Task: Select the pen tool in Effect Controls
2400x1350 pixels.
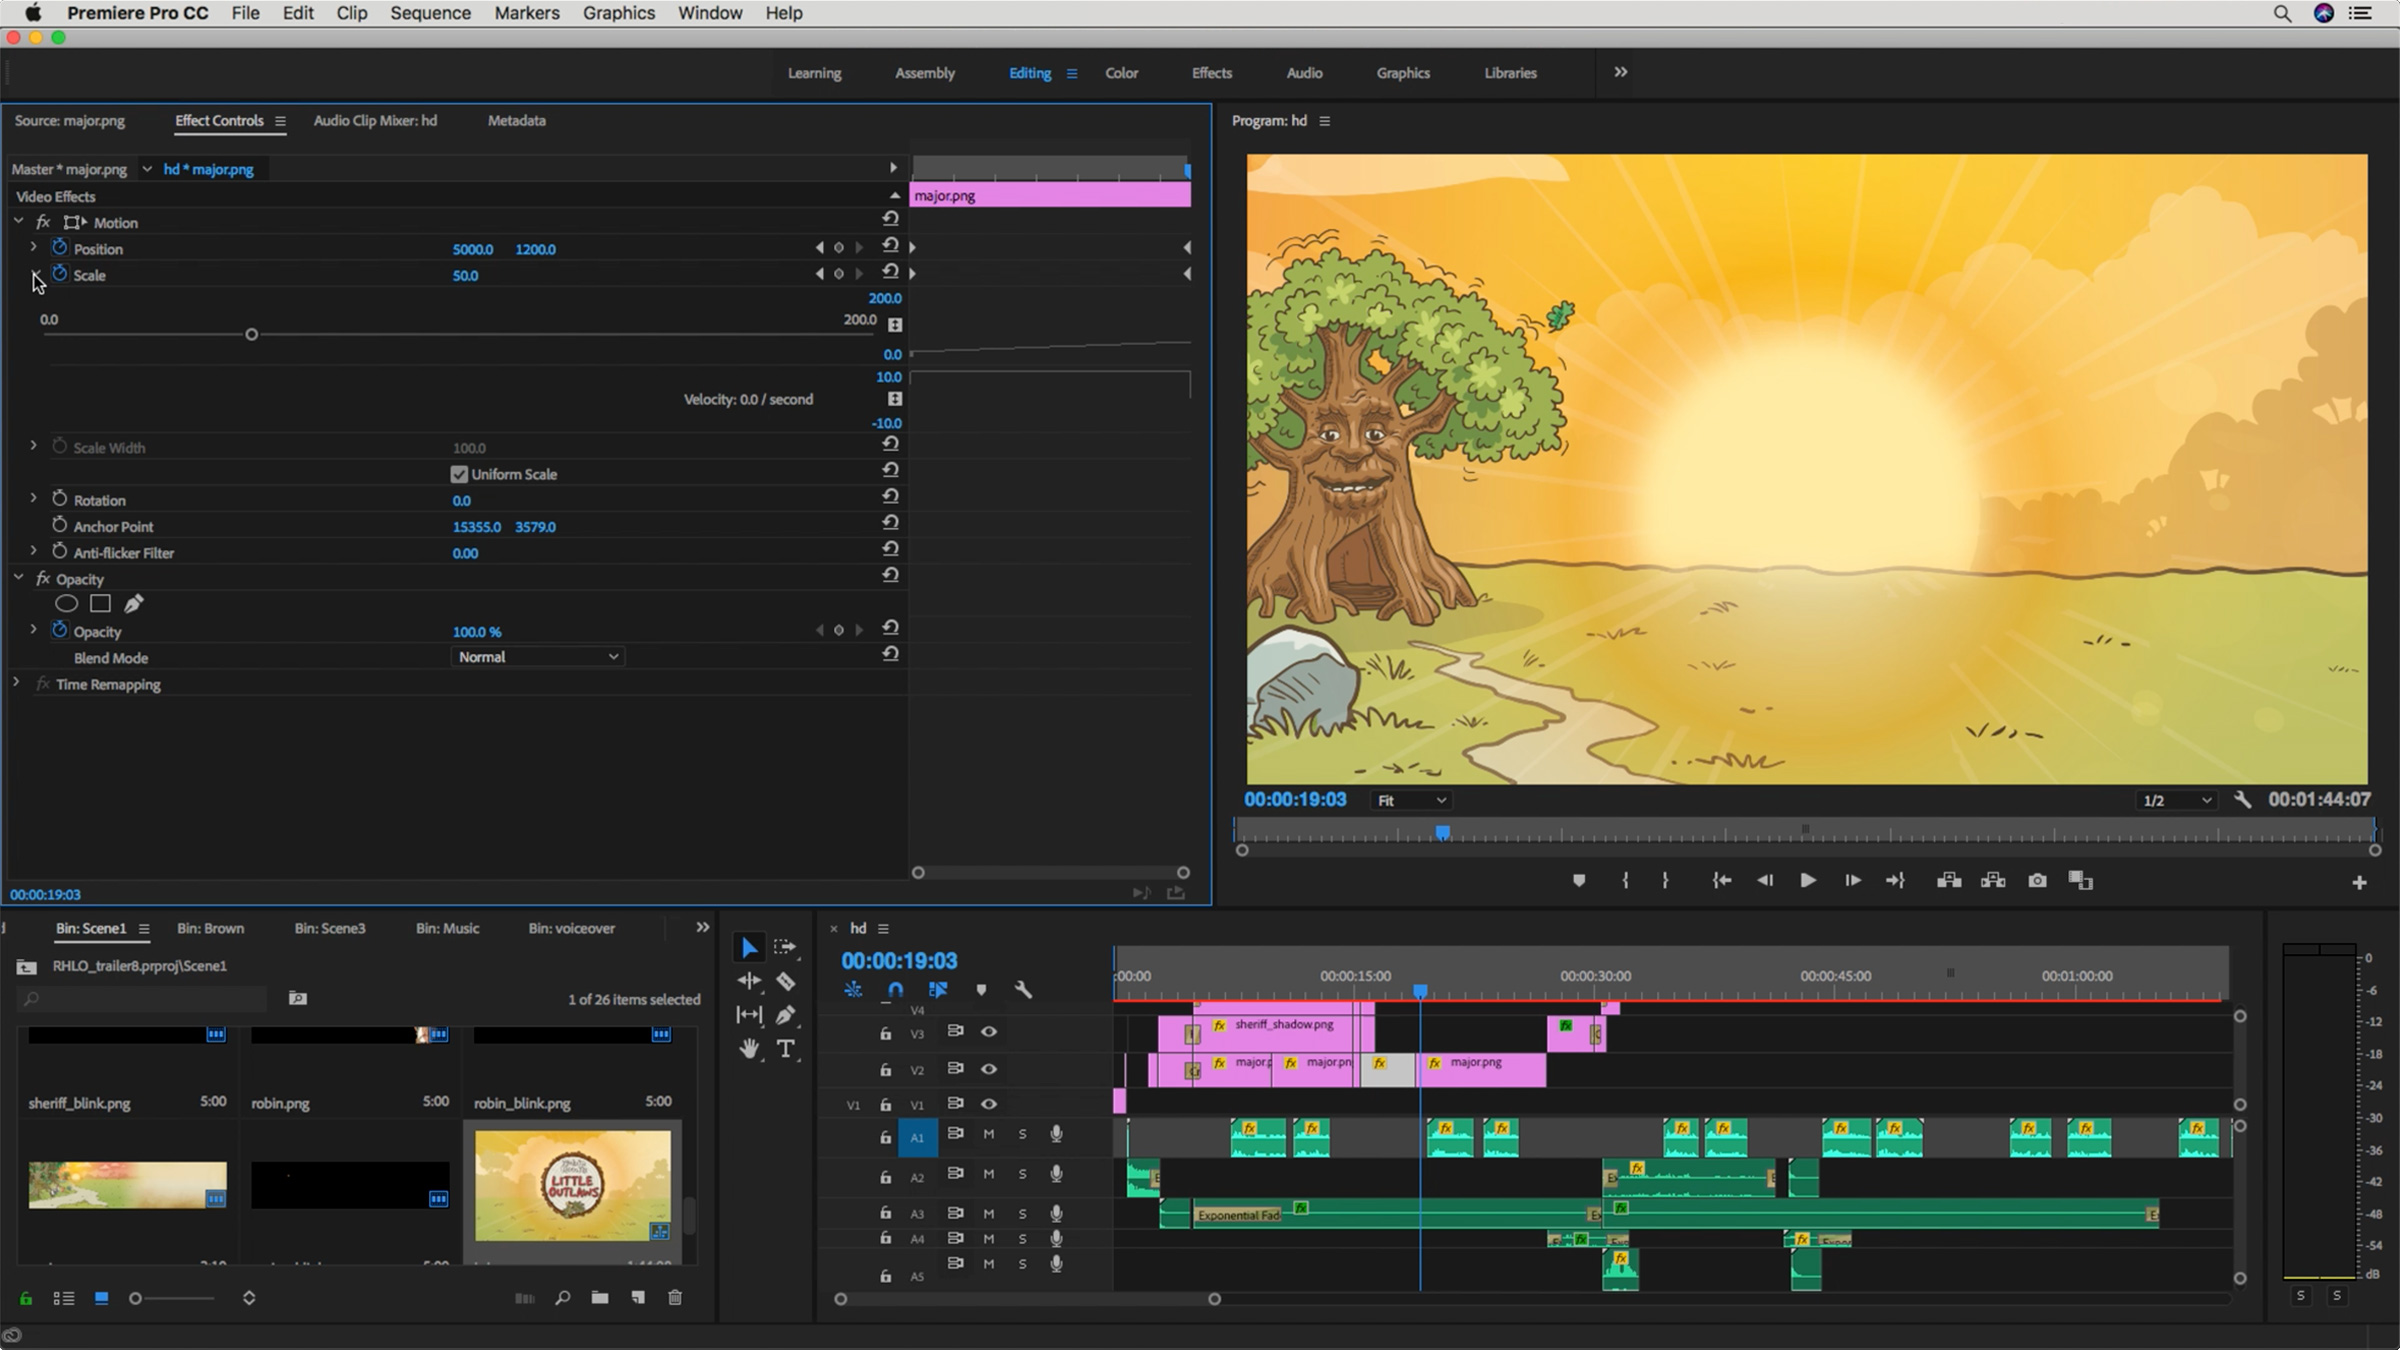Action: tap(134, 603)
